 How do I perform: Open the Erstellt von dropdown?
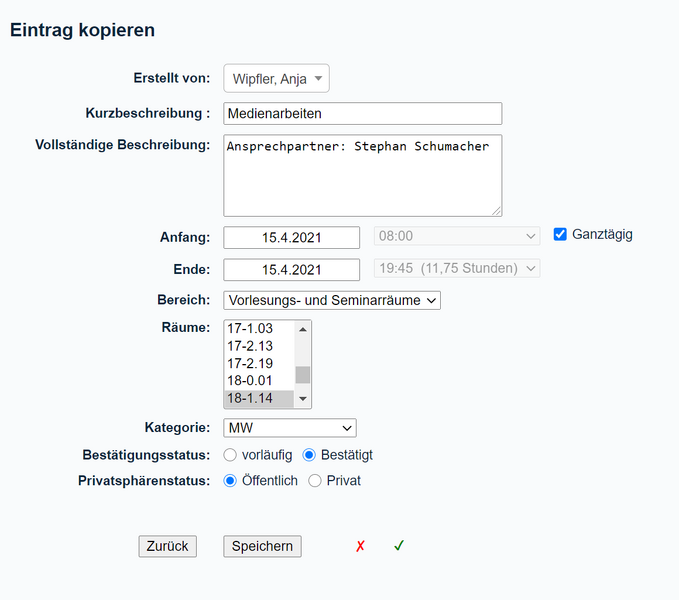coord(276,79)
